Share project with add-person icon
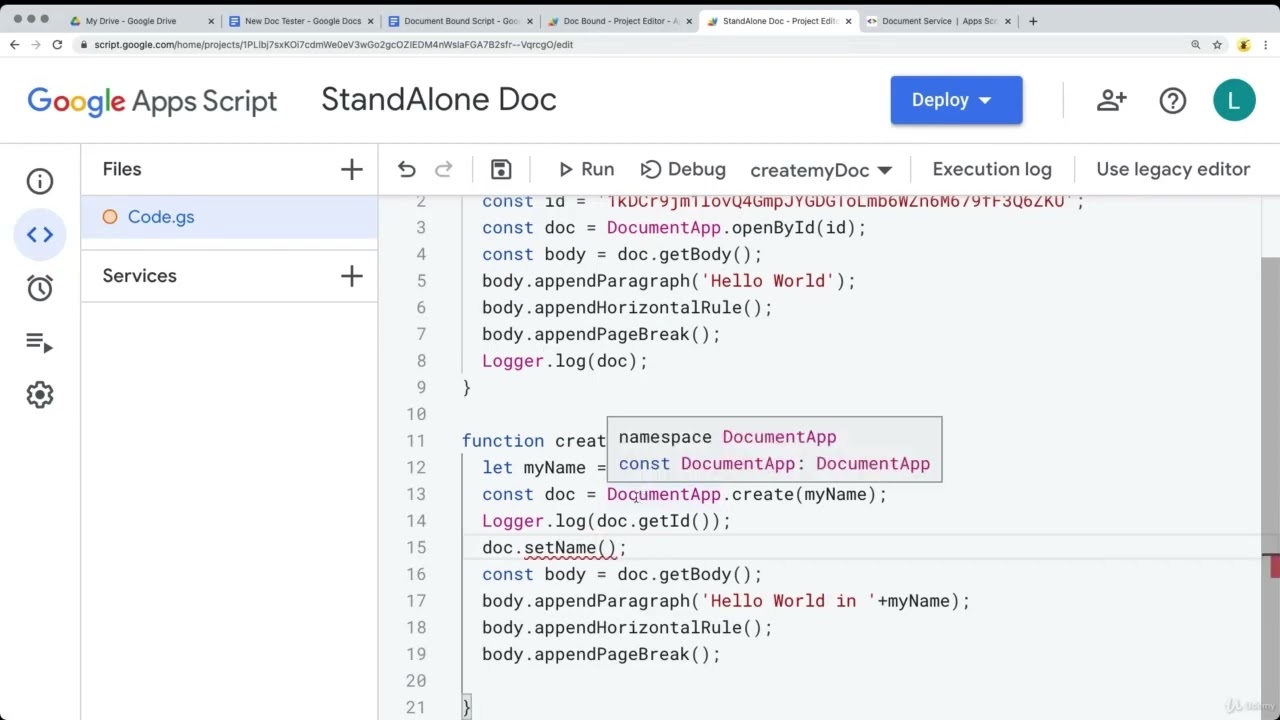1280x720 pixels. click(1111, 100)
